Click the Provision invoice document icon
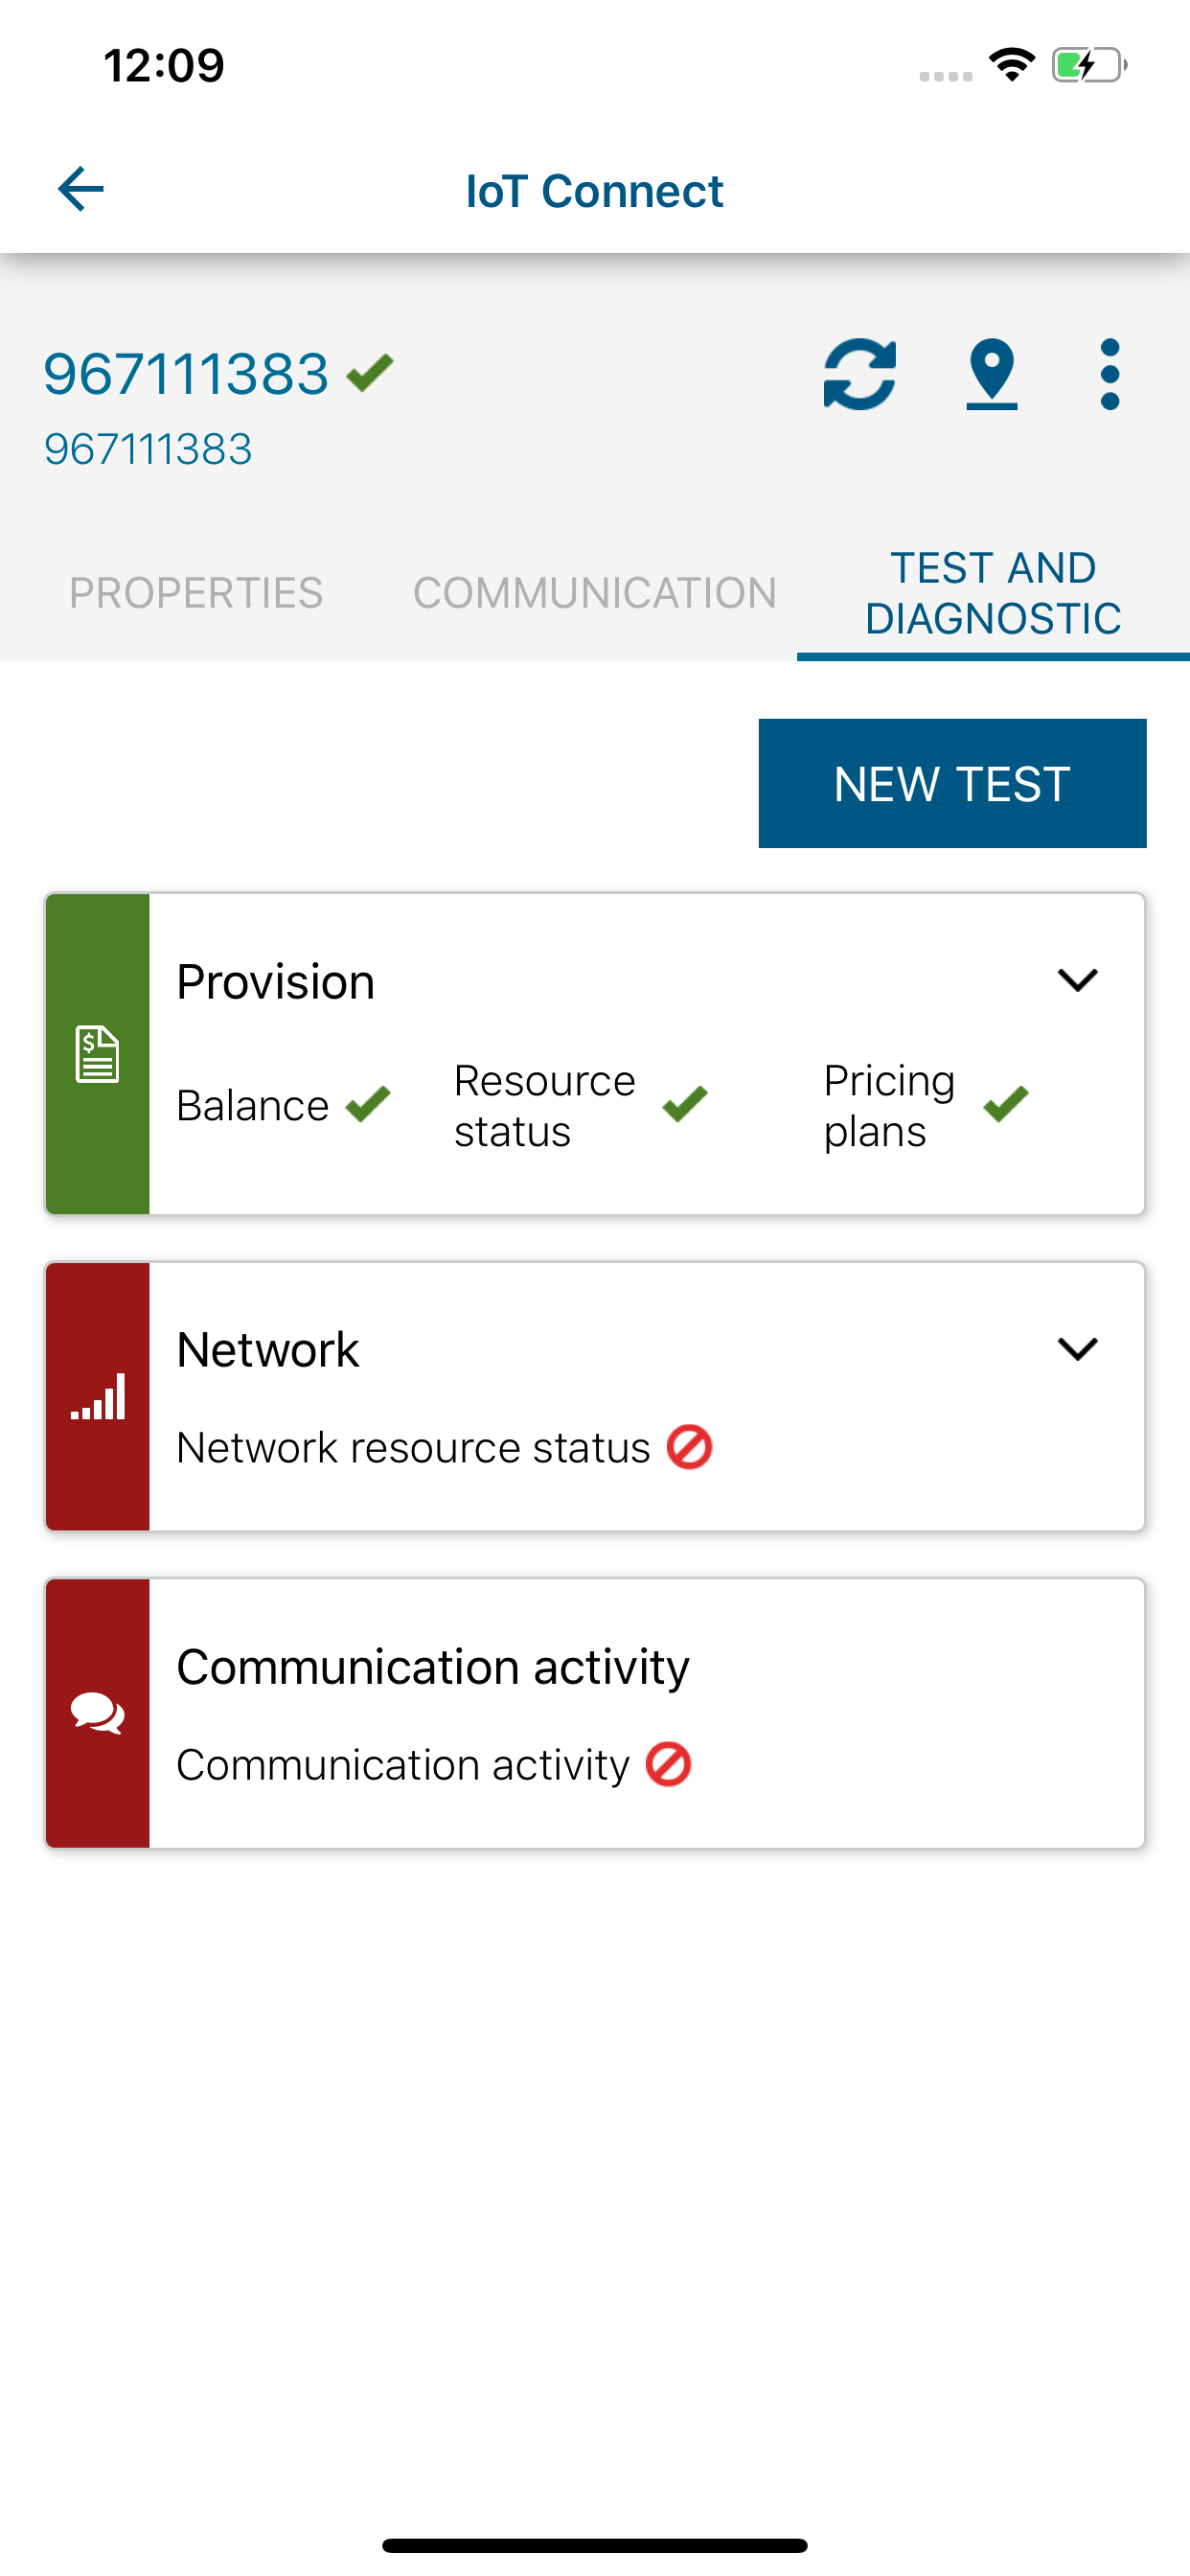Image resolution: width=1190 pixels, height=2576 pixels. (x=97, y=1054)
